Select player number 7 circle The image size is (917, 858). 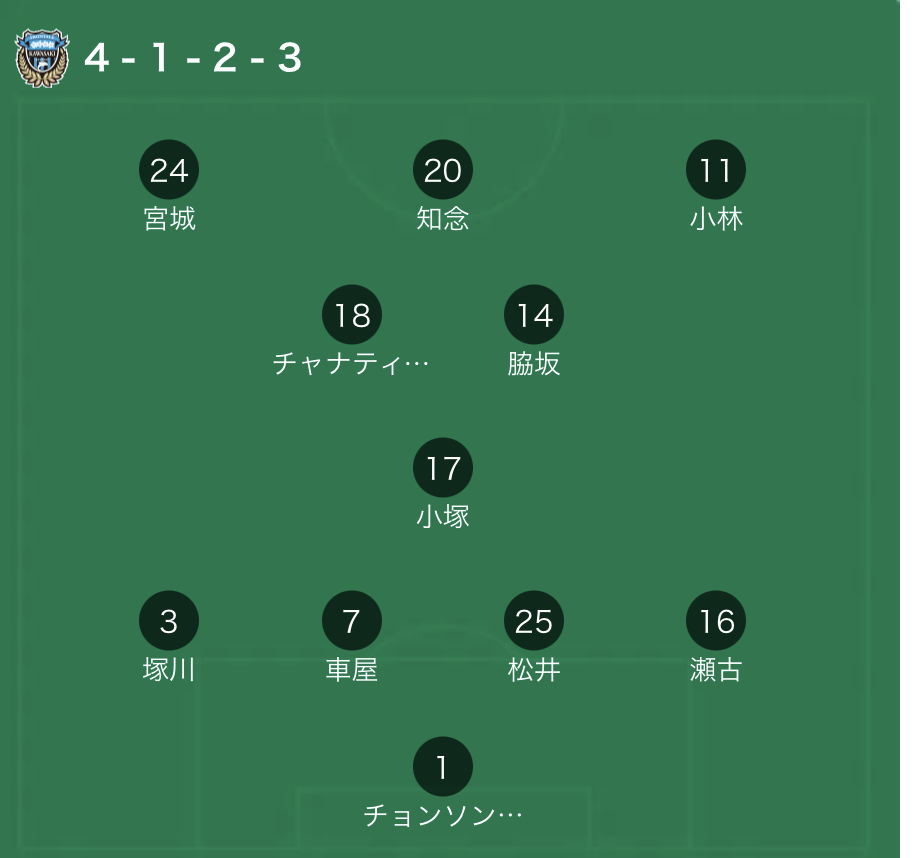click(352, 621)
